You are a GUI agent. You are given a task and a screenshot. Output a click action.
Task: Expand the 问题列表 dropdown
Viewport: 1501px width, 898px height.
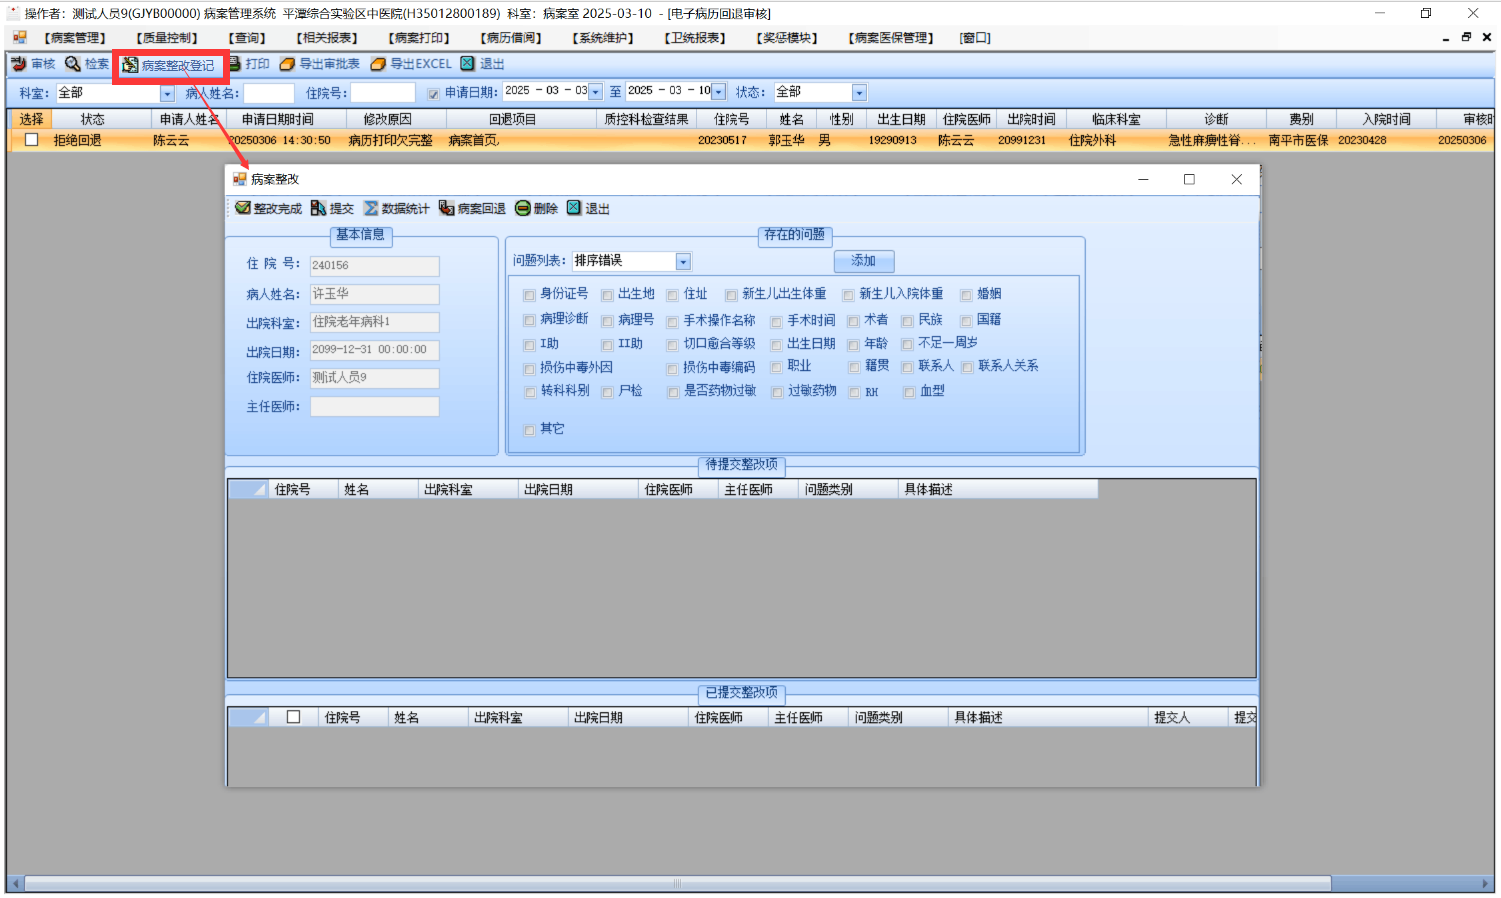[x=683, y=261]
